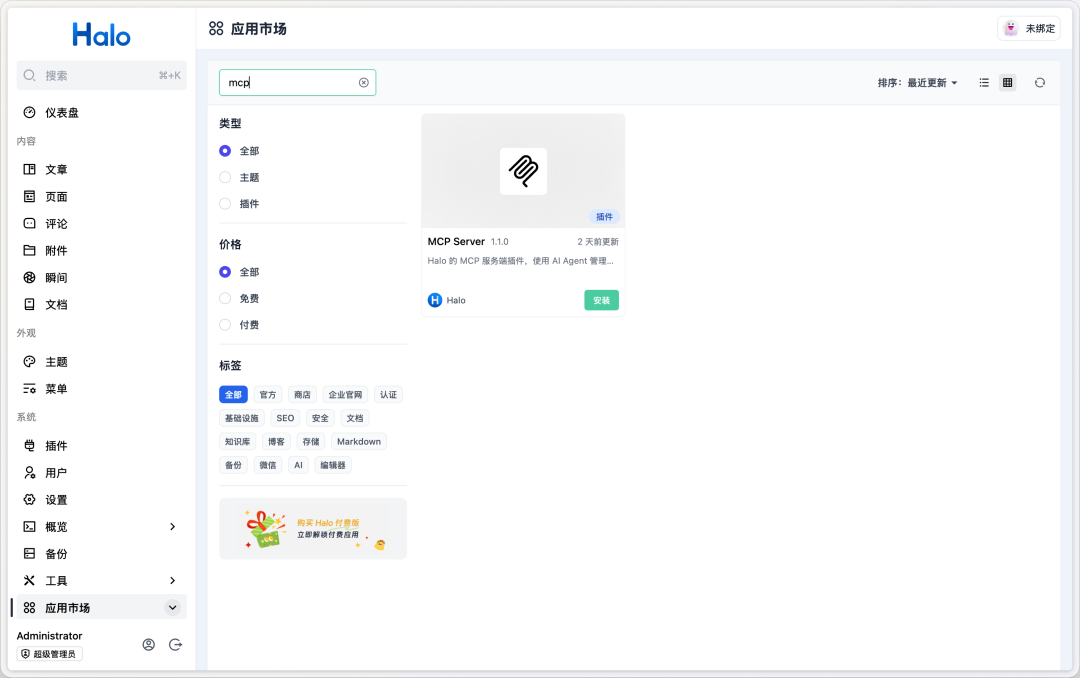Filter by 存储 tag
Image resolution: width=1080 pixels, height=678 pixels.
tap(311, 442)
